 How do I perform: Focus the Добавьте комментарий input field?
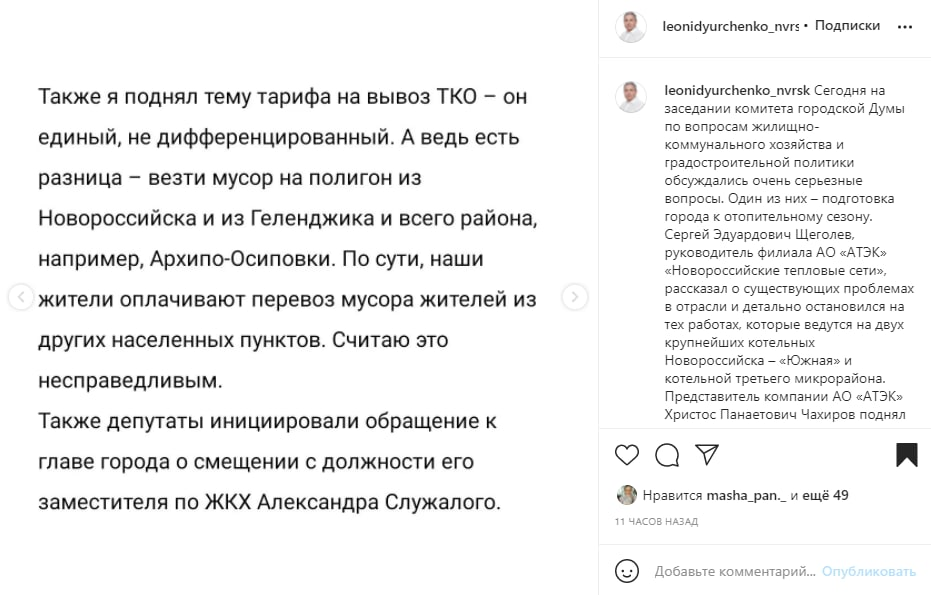734,571
